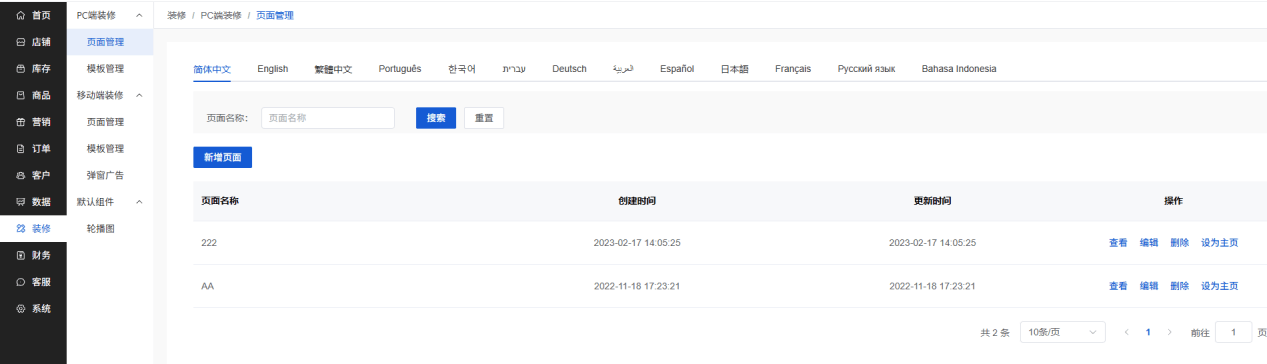1267x364 pixels.
Task: Focus the 前往 page number input
Action: 1234,332
